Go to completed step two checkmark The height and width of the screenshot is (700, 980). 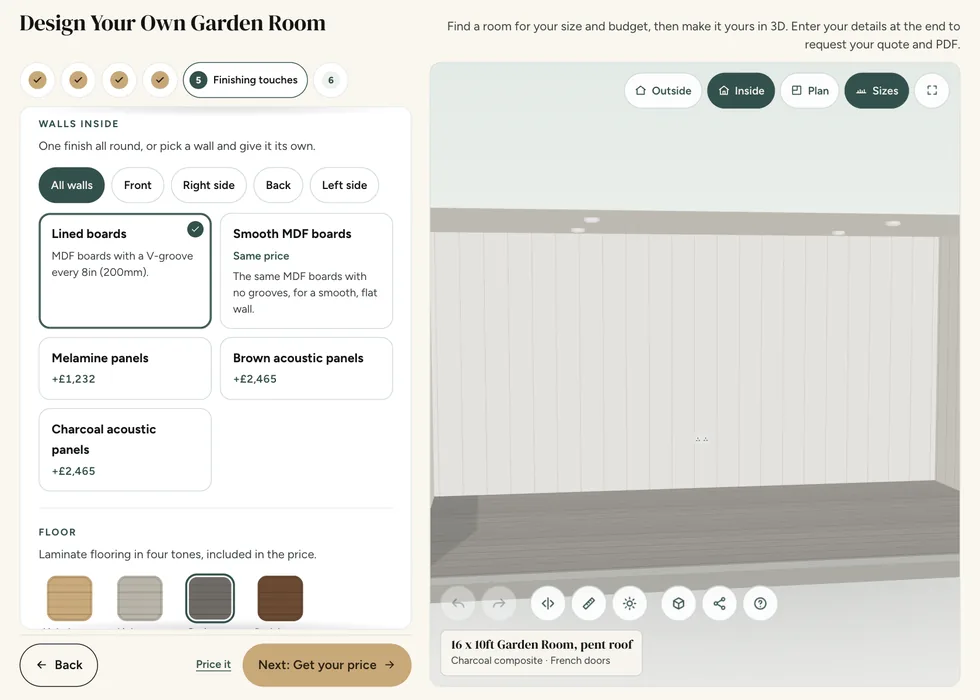(78, 80)
